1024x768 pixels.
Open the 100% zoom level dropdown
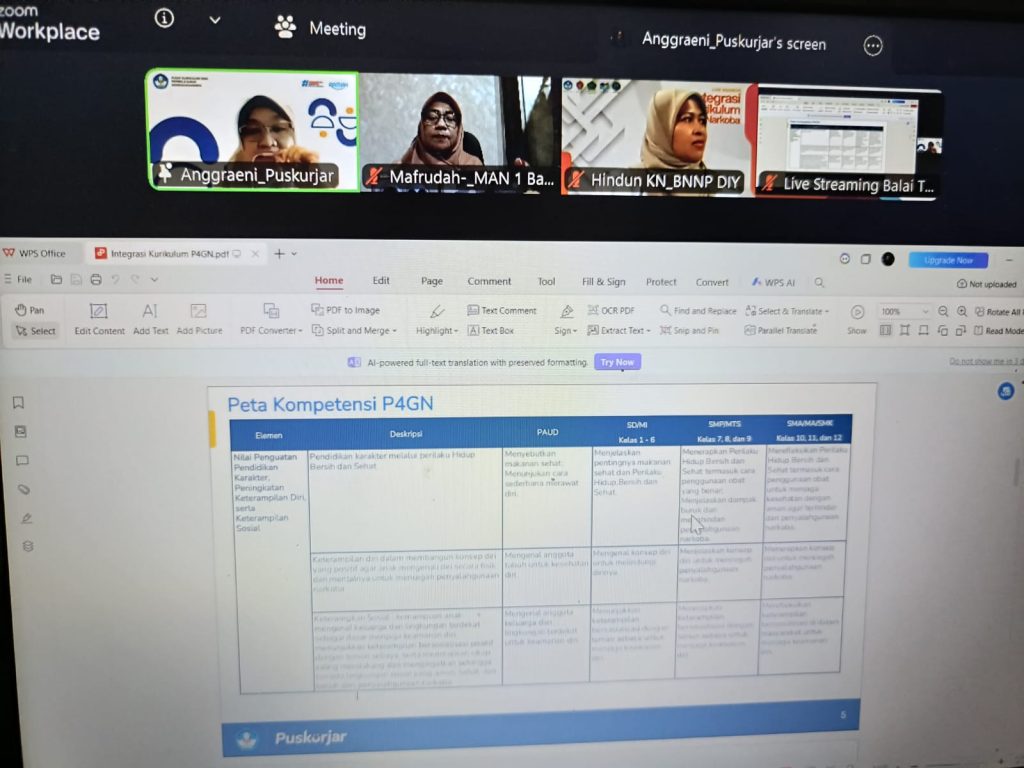[903, 312]
